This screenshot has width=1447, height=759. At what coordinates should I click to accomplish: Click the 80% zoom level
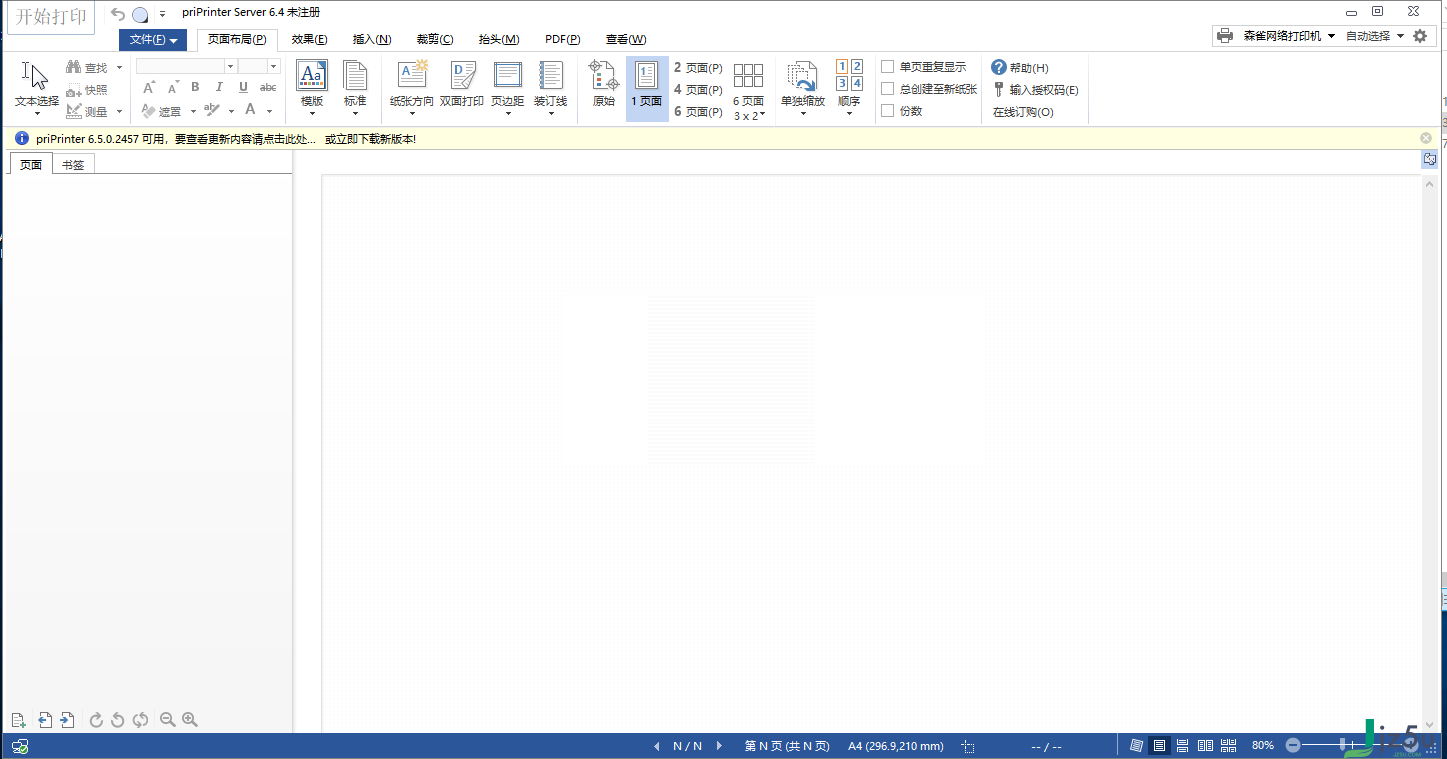(x=1263, y=746)
